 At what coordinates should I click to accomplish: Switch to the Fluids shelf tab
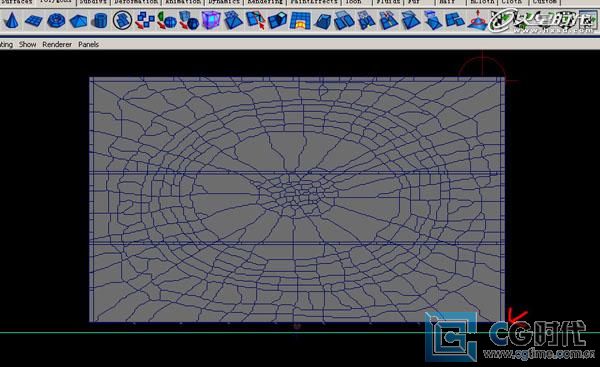coord(388,2)
